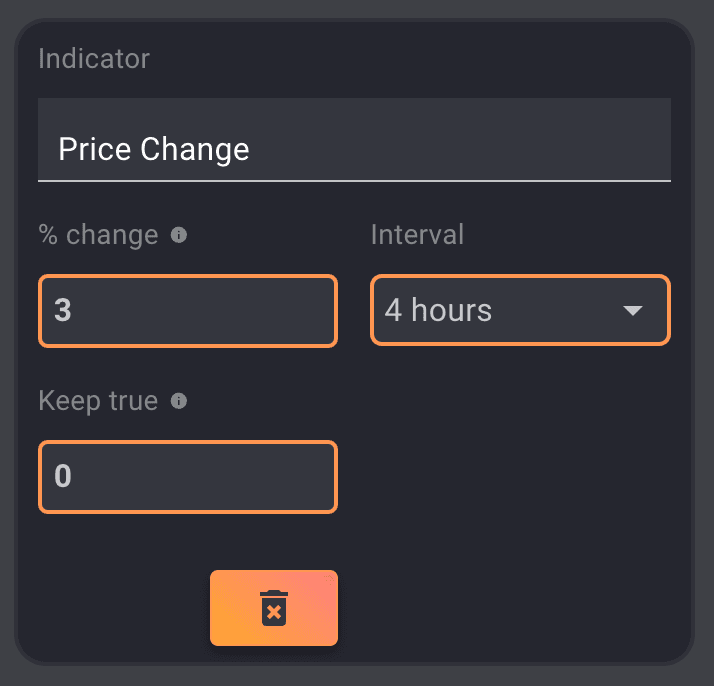Viewport: 714px width, 686px height.
Task: Focus the % change input field
Action: click(188, 311)
